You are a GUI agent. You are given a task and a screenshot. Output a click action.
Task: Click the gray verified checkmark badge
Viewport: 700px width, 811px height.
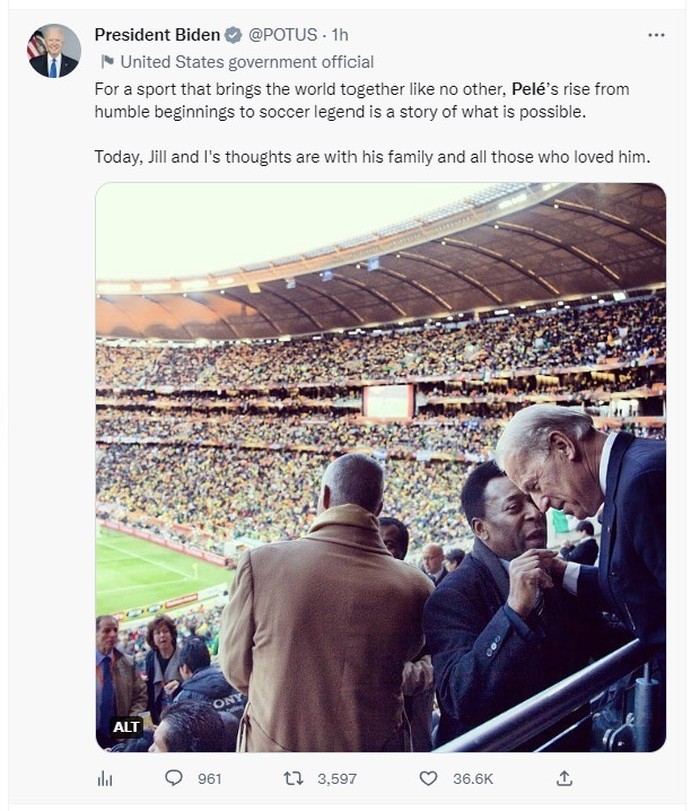click(233, 35)
